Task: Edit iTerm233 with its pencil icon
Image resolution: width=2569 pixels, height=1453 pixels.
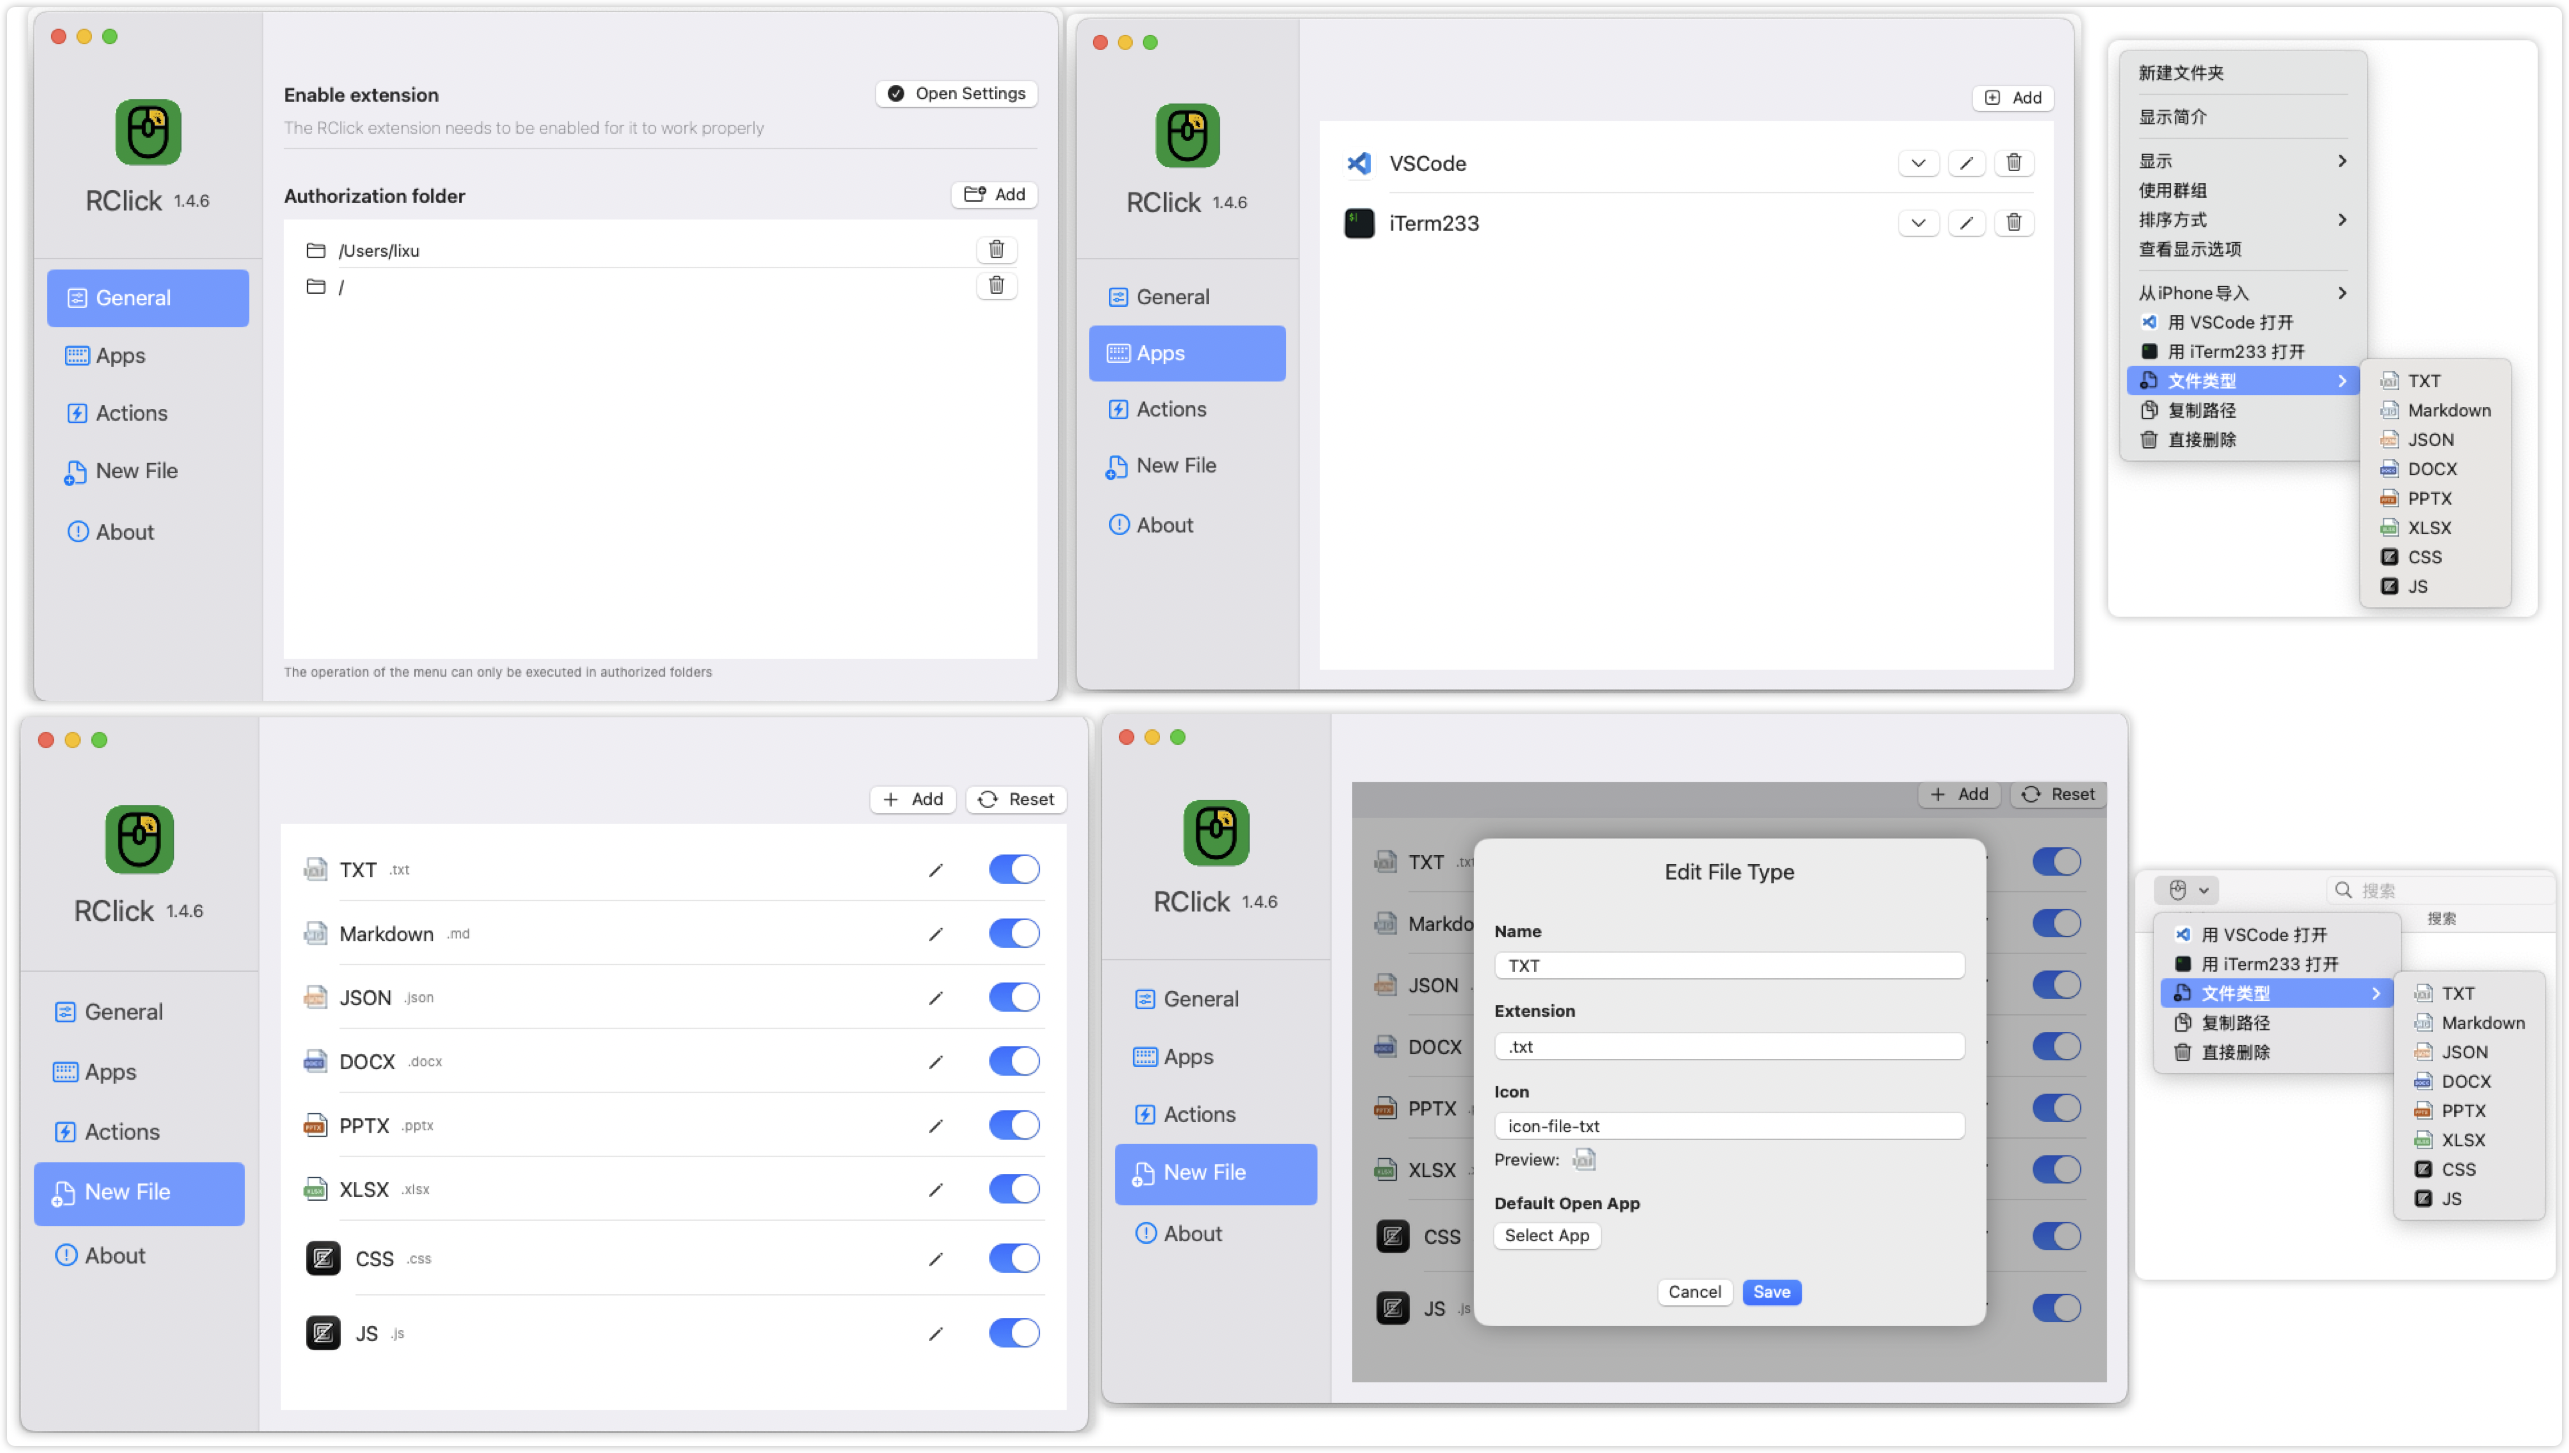Action: [1965, 223]
